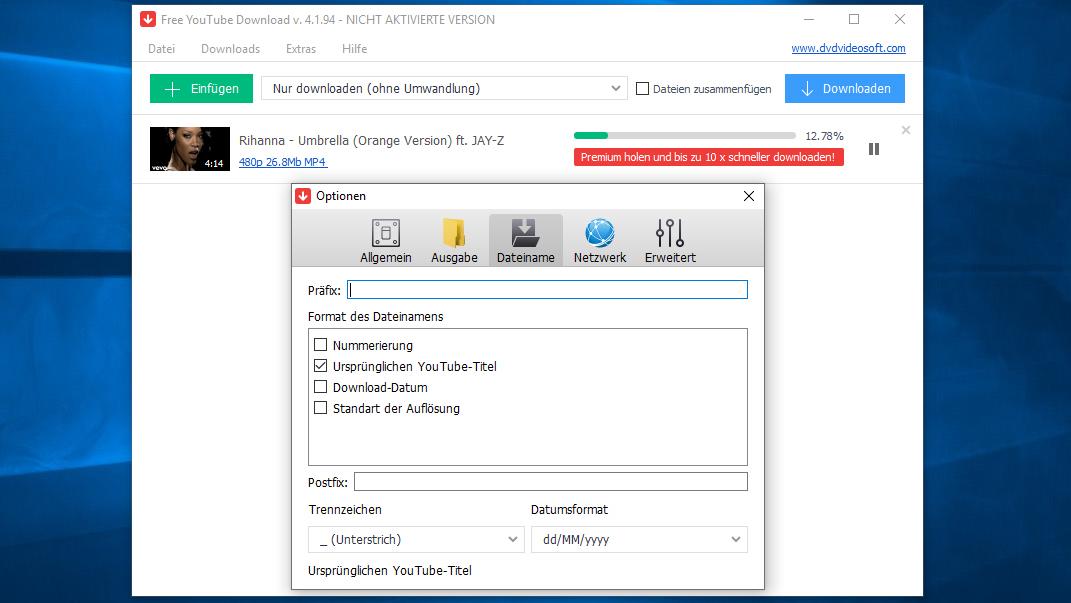Expand the Trennzeichen Unterstrich dropdown

click(416, 539)
